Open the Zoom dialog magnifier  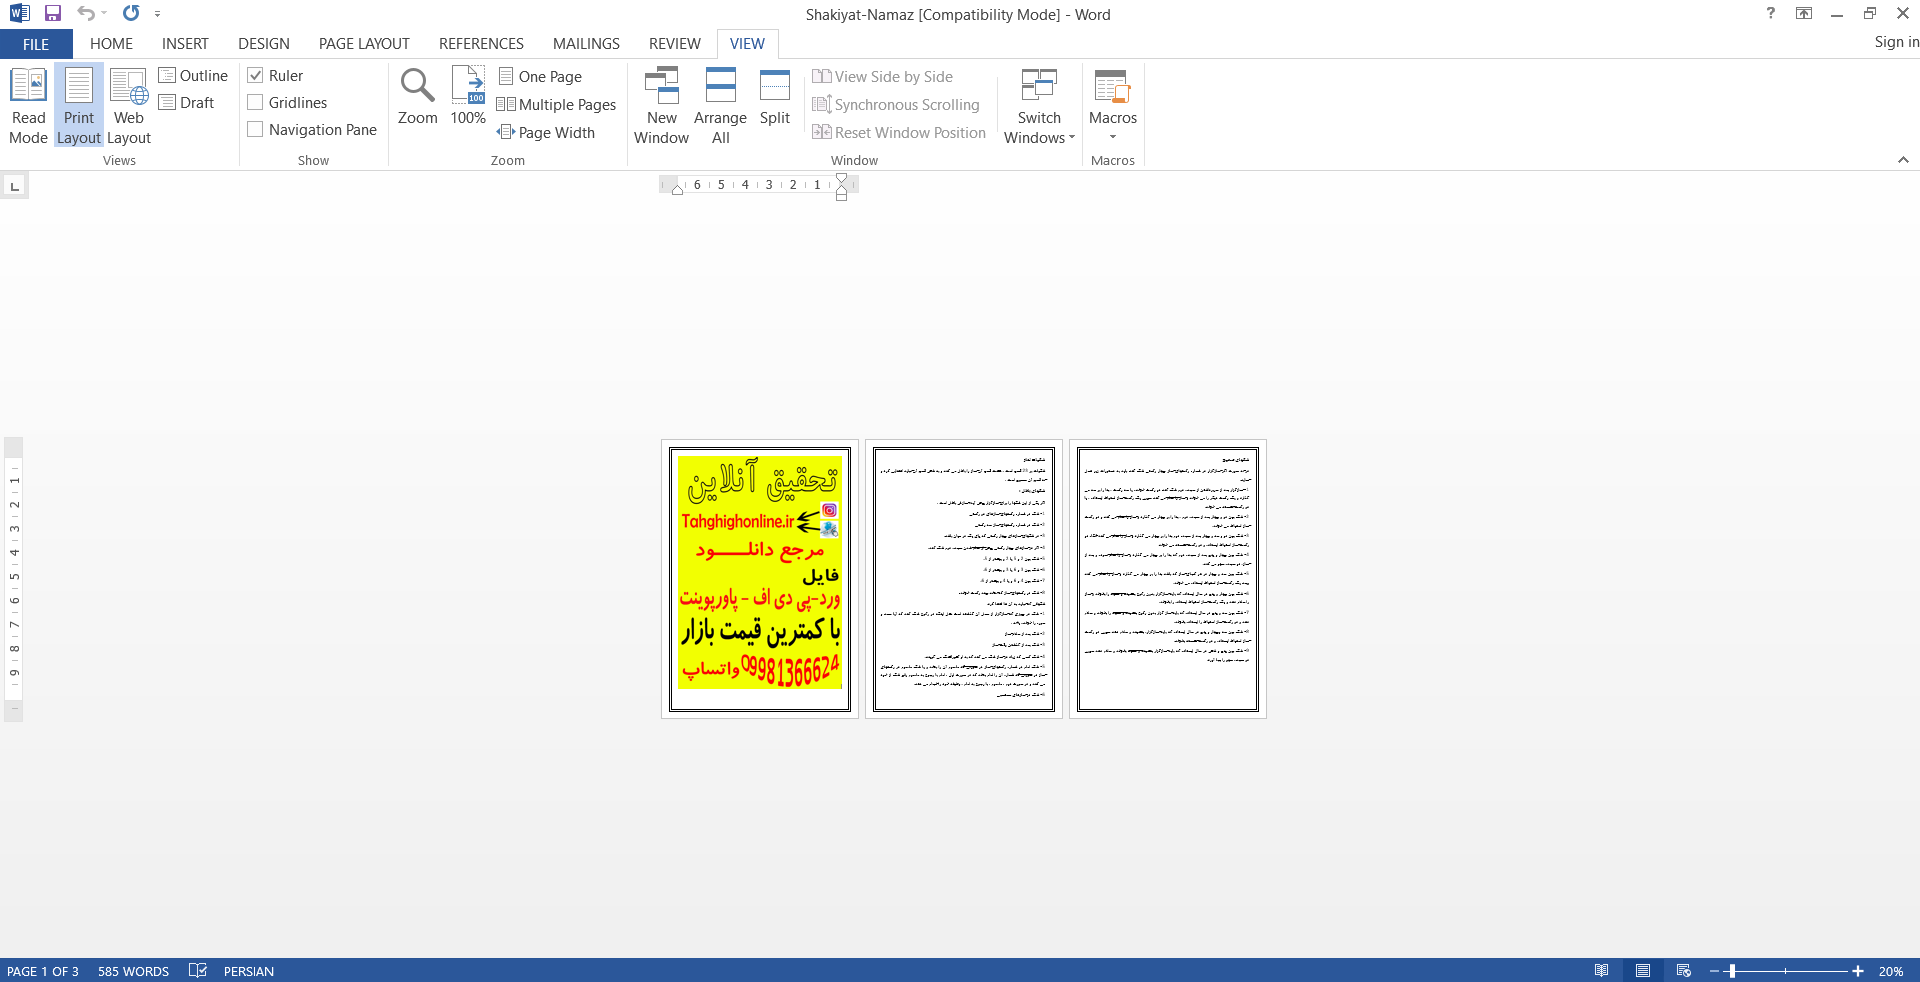[417, 97]
